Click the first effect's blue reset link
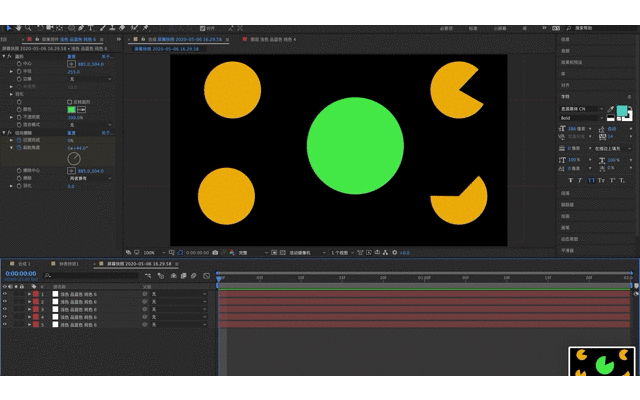The height and width of the screenshot is (400, 640). (x=71, y=57)
